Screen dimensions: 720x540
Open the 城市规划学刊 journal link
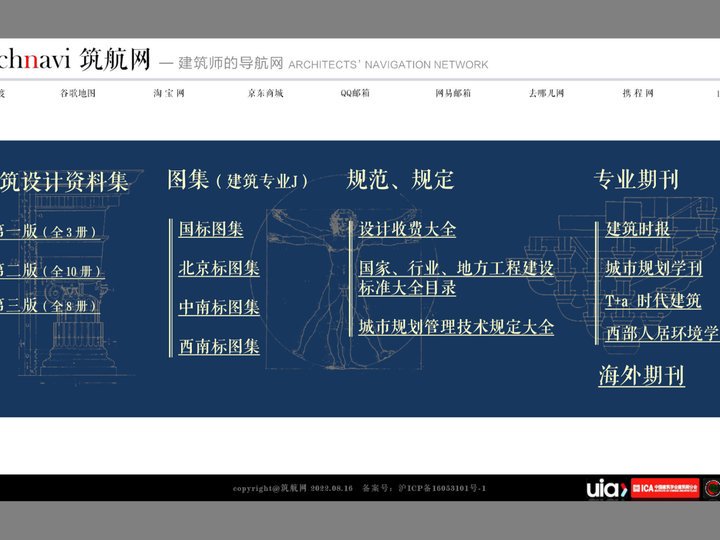[x=654, y=268]
